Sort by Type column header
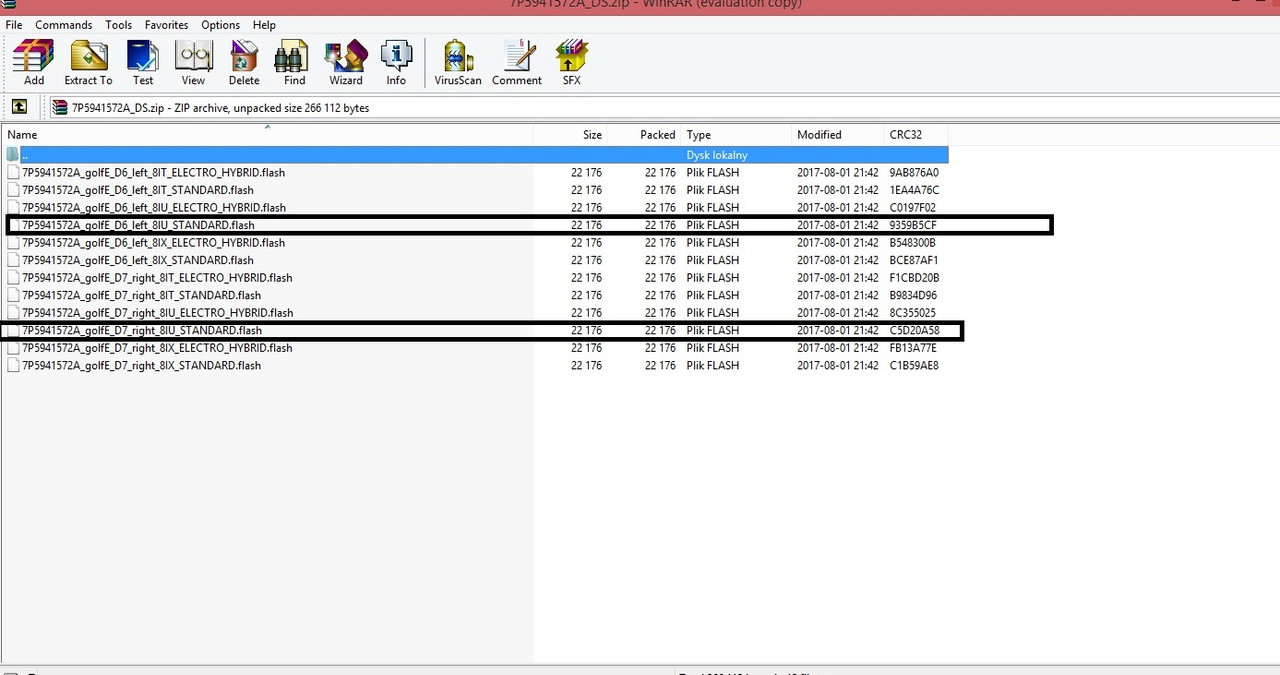 click(737, 135)
